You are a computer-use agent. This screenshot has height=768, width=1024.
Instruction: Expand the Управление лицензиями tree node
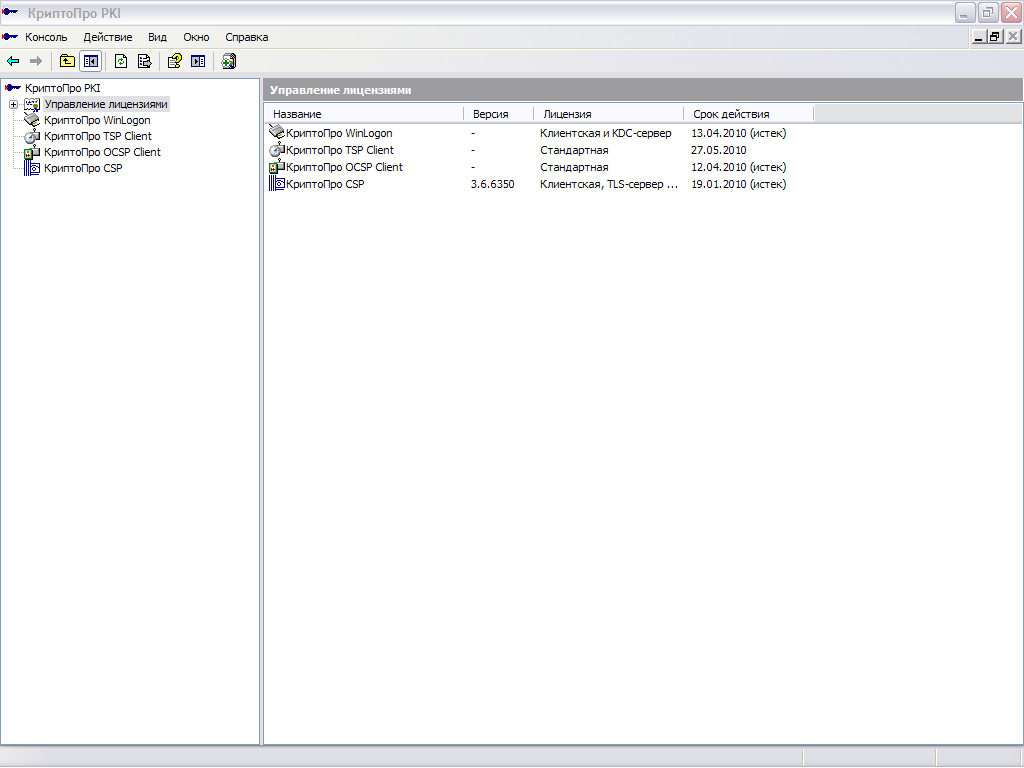tap(13, 104)
